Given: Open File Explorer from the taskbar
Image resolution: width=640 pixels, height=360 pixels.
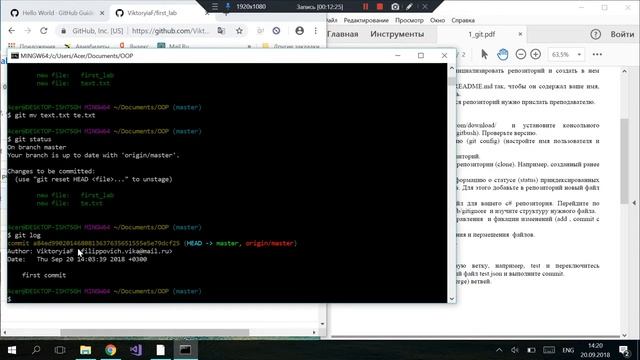Looking at the screenshot, I should coord(85,350).
